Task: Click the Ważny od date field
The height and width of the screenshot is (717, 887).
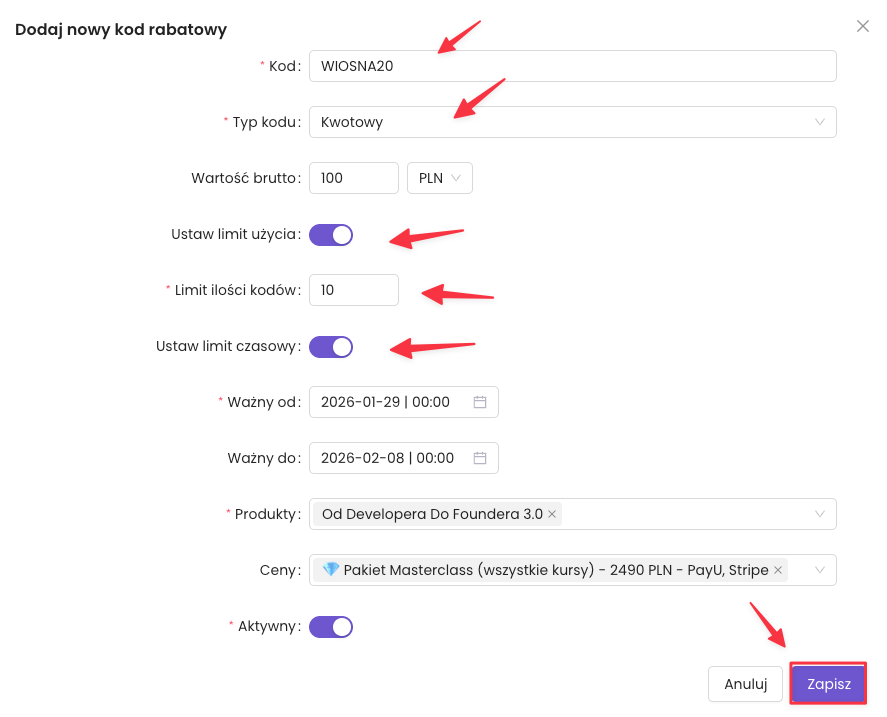Action: click(x=390, y=402)
